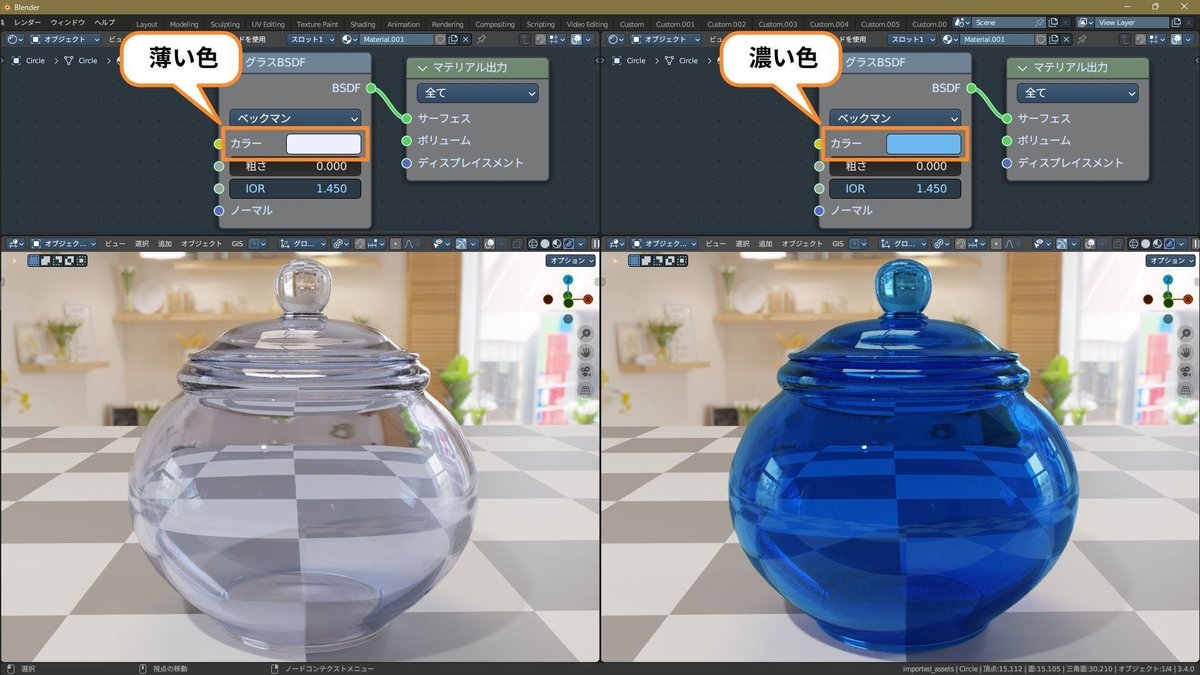Viewport: 1200px width, 675px height.
Task: Open ベックマン distribution dropdown in right Glass node
Action: pos(895,118)
